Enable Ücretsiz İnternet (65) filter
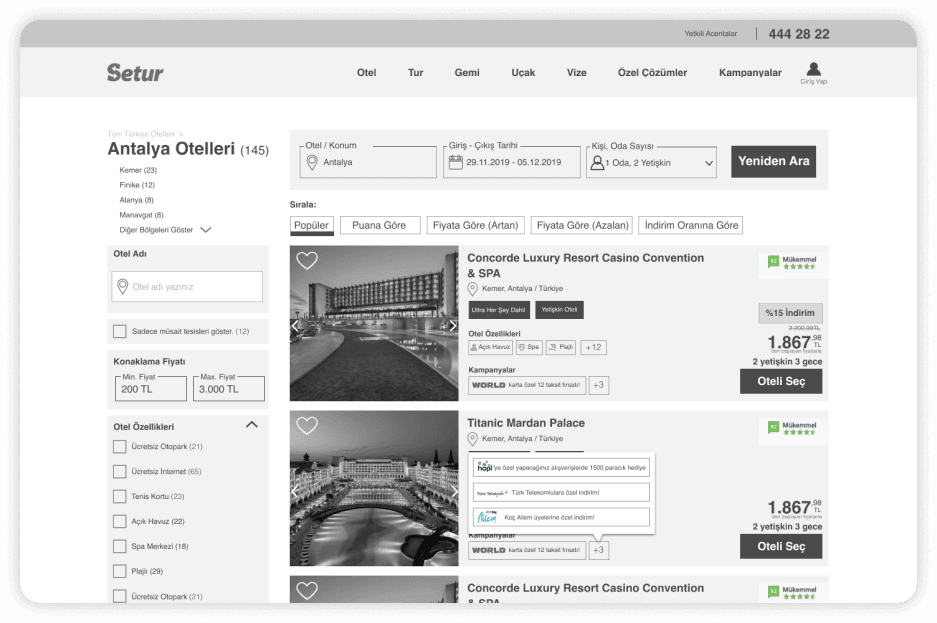This screenshot has height=623, width=937. (120, 472)
